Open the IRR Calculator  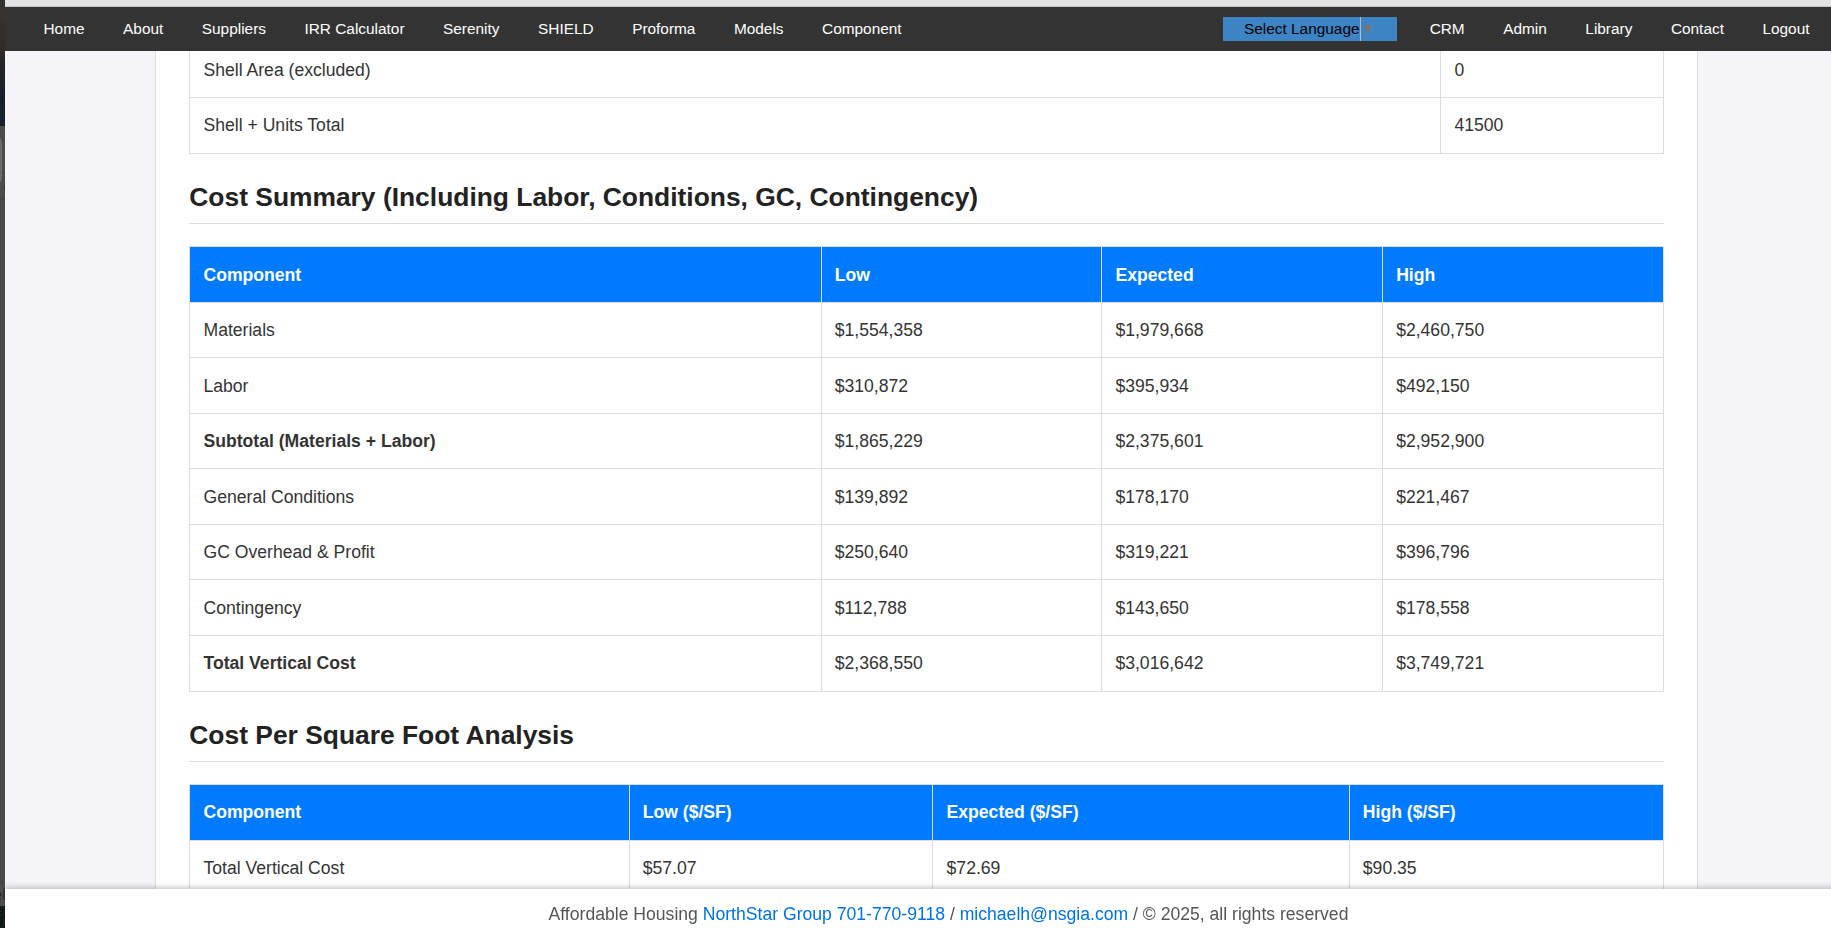click(x=354, y=29)
